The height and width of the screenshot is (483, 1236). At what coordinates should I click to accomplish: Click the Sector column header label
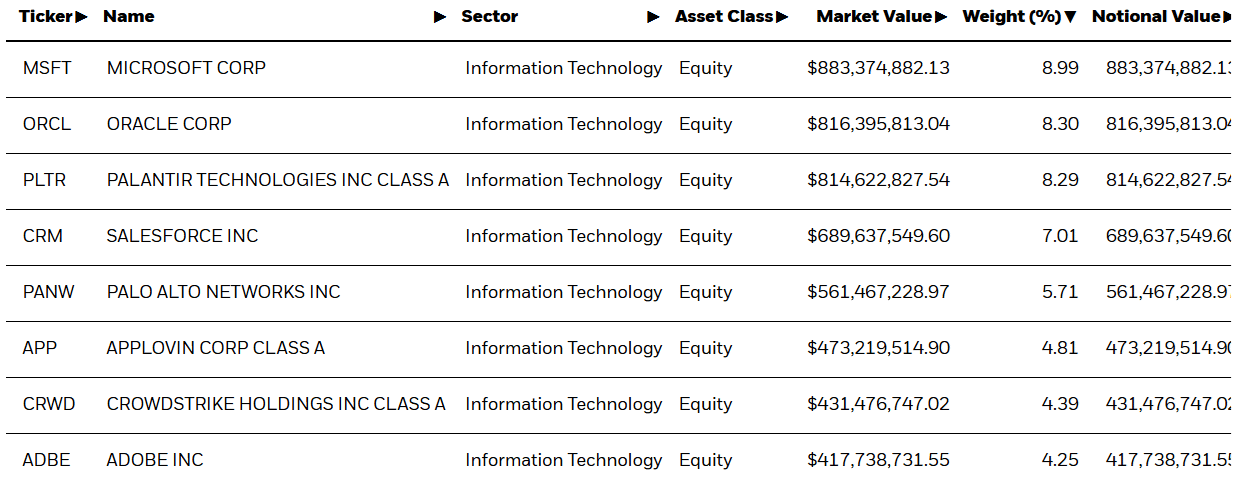click(490, 17)
